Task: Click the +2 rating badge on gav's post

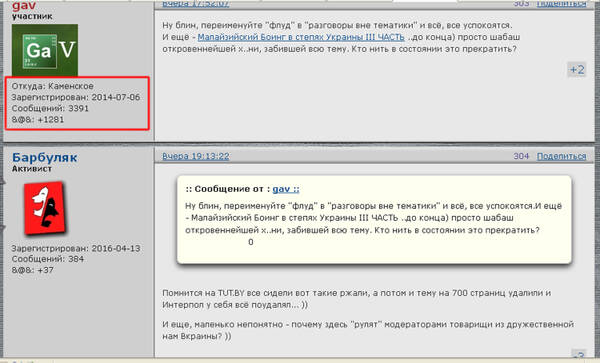Action: coord(577,70)
